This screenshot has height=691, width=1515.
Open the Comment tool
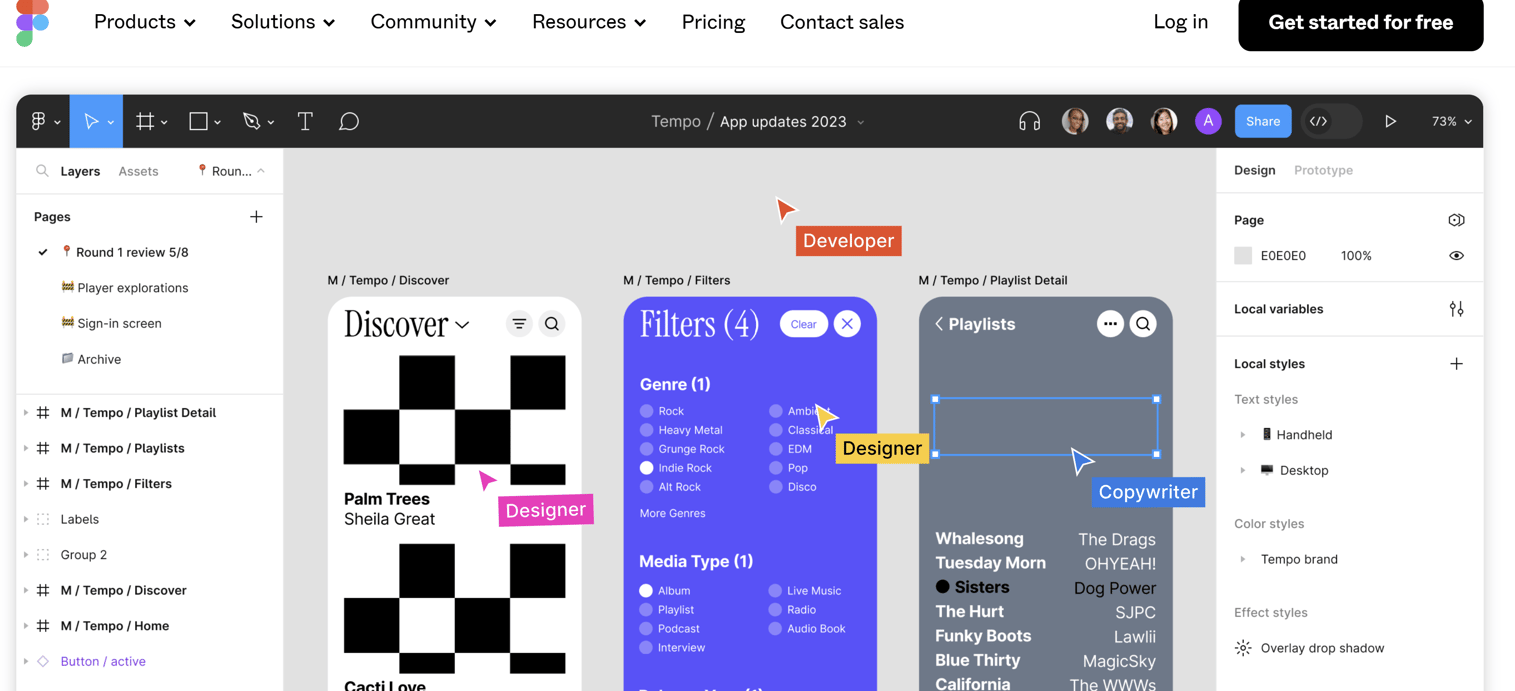(349, 121)
